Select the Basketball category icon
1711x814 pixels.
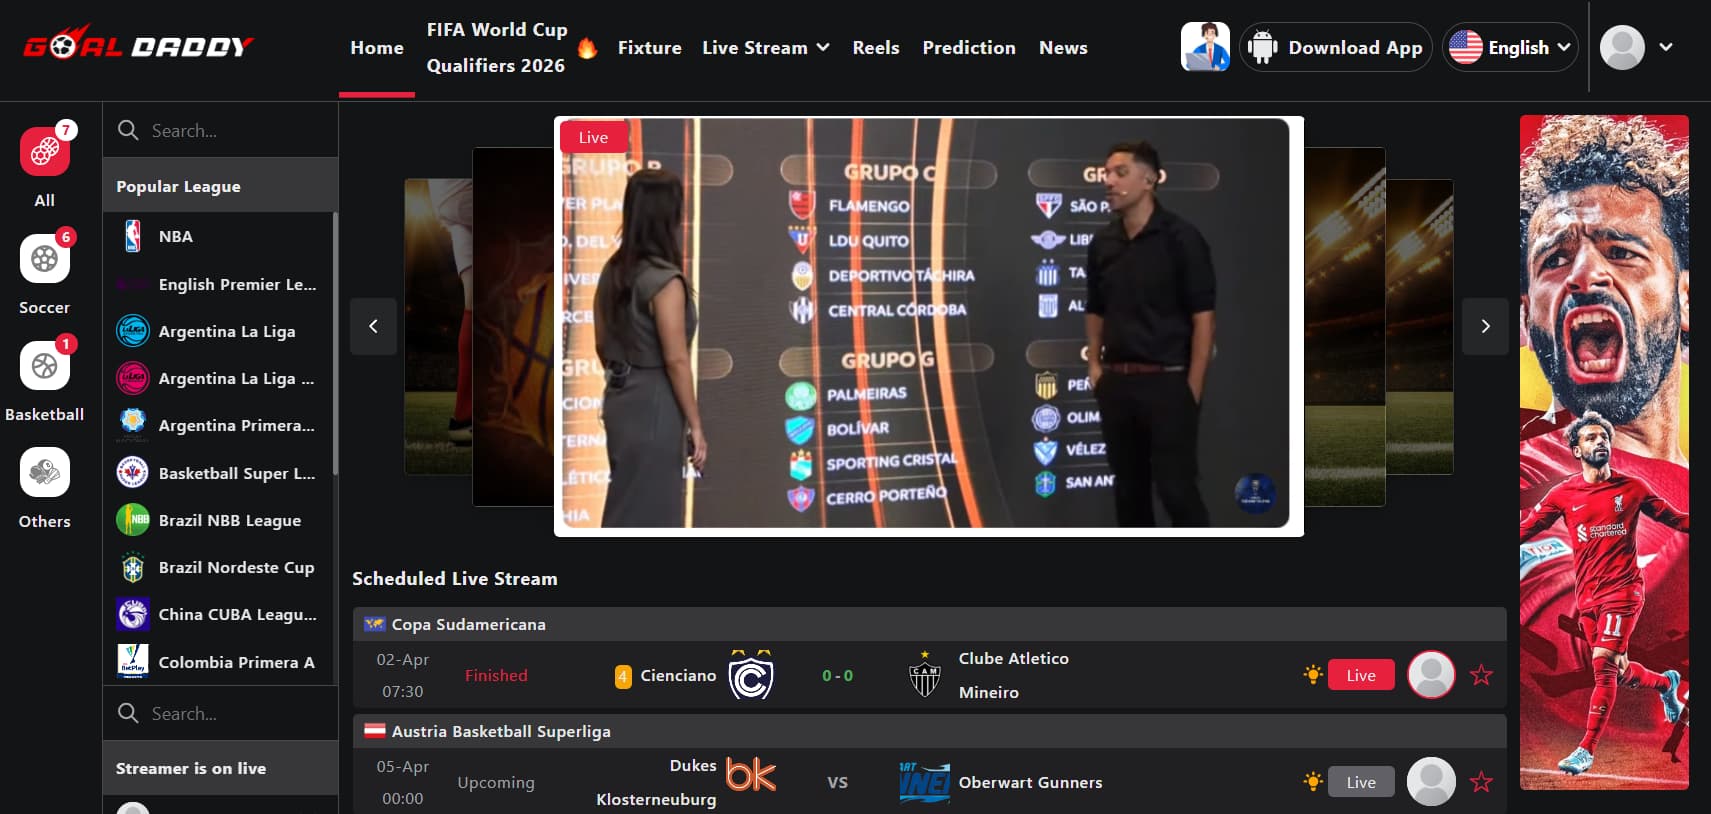click(x=44, y=366)
